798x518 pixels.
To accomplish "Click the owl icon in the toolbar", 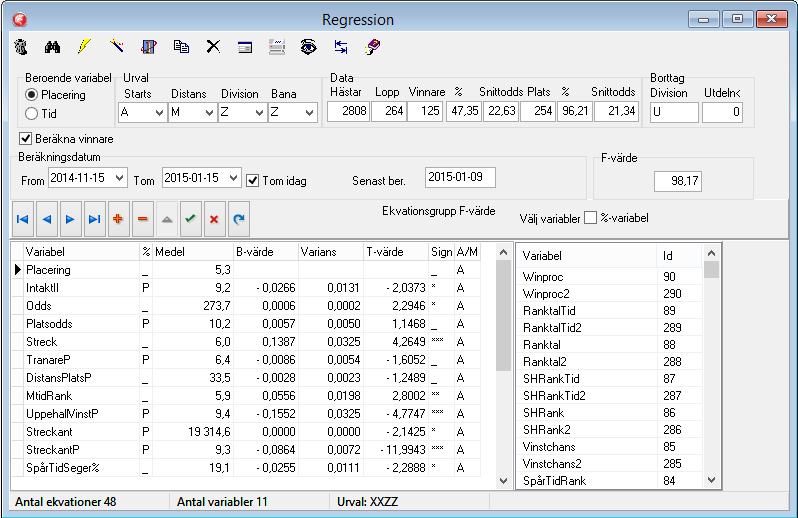I will click(x=21, y=47).
